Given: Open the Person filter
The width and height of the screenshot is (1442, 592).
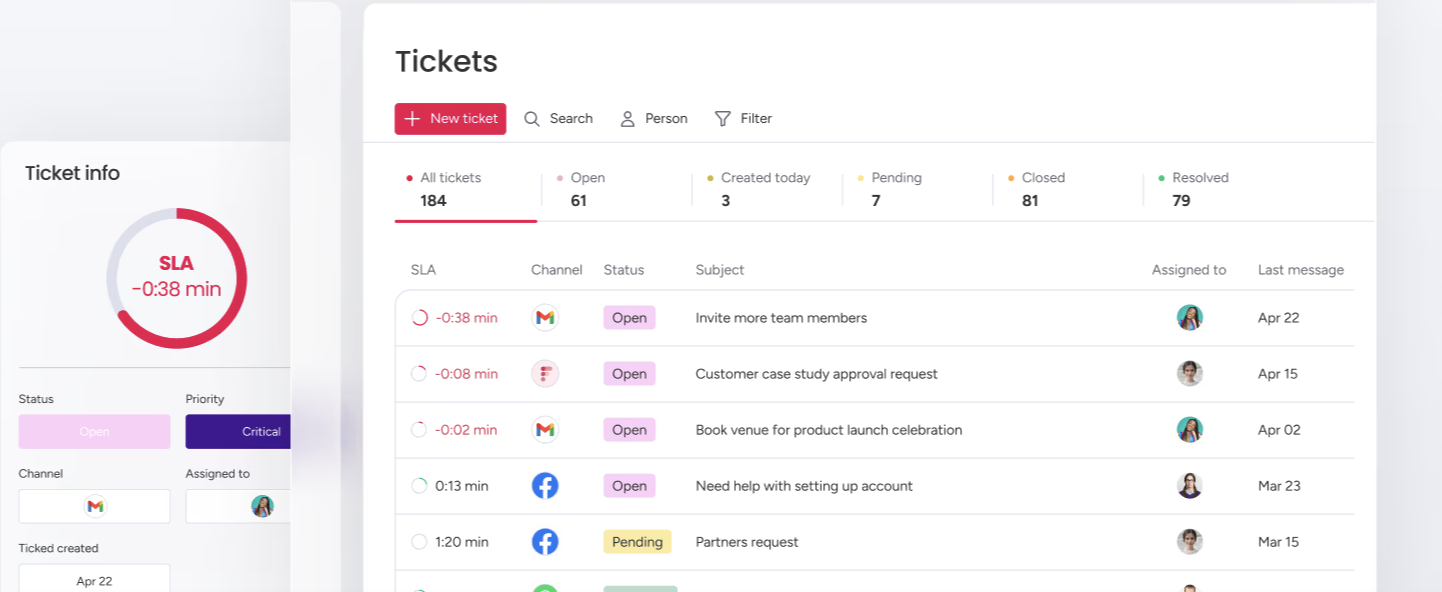Looking at the screenshot, I should click(654, 119).
